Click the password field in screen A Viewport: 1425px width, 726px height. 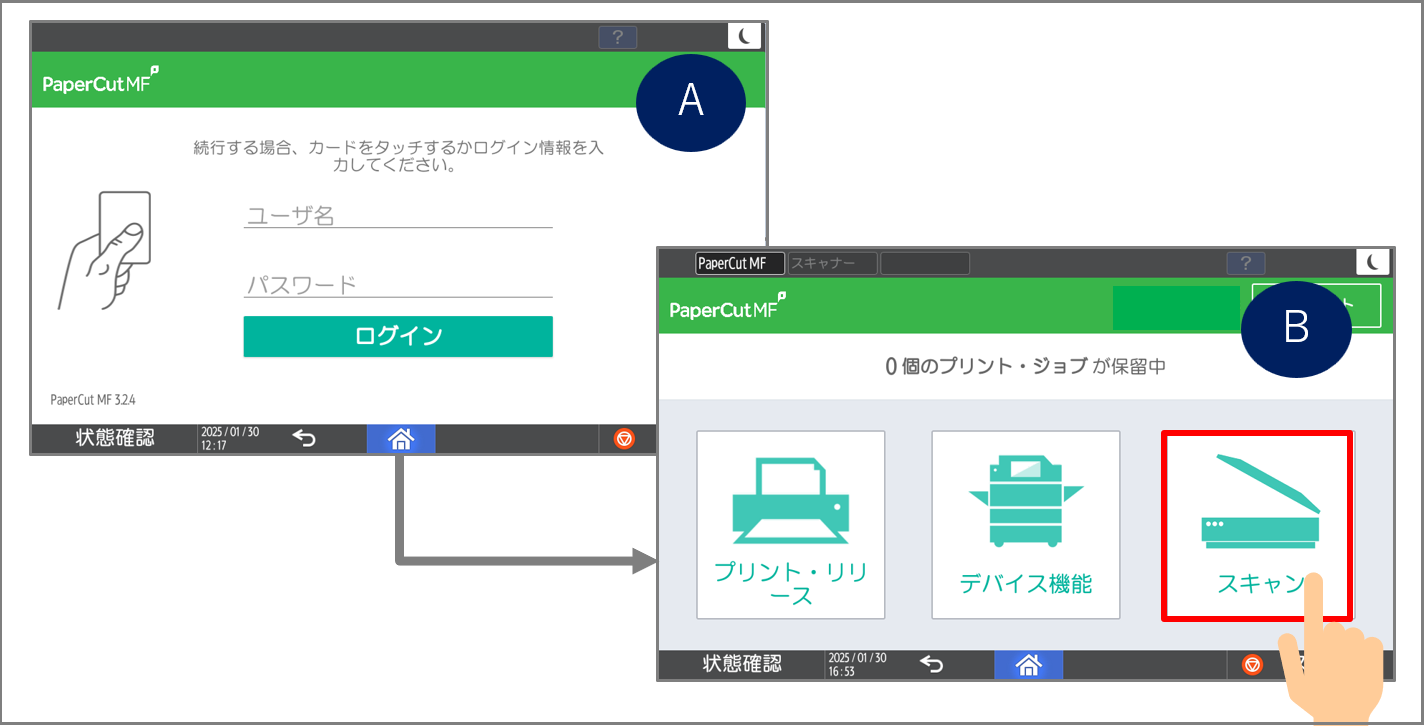pos(398,284)
